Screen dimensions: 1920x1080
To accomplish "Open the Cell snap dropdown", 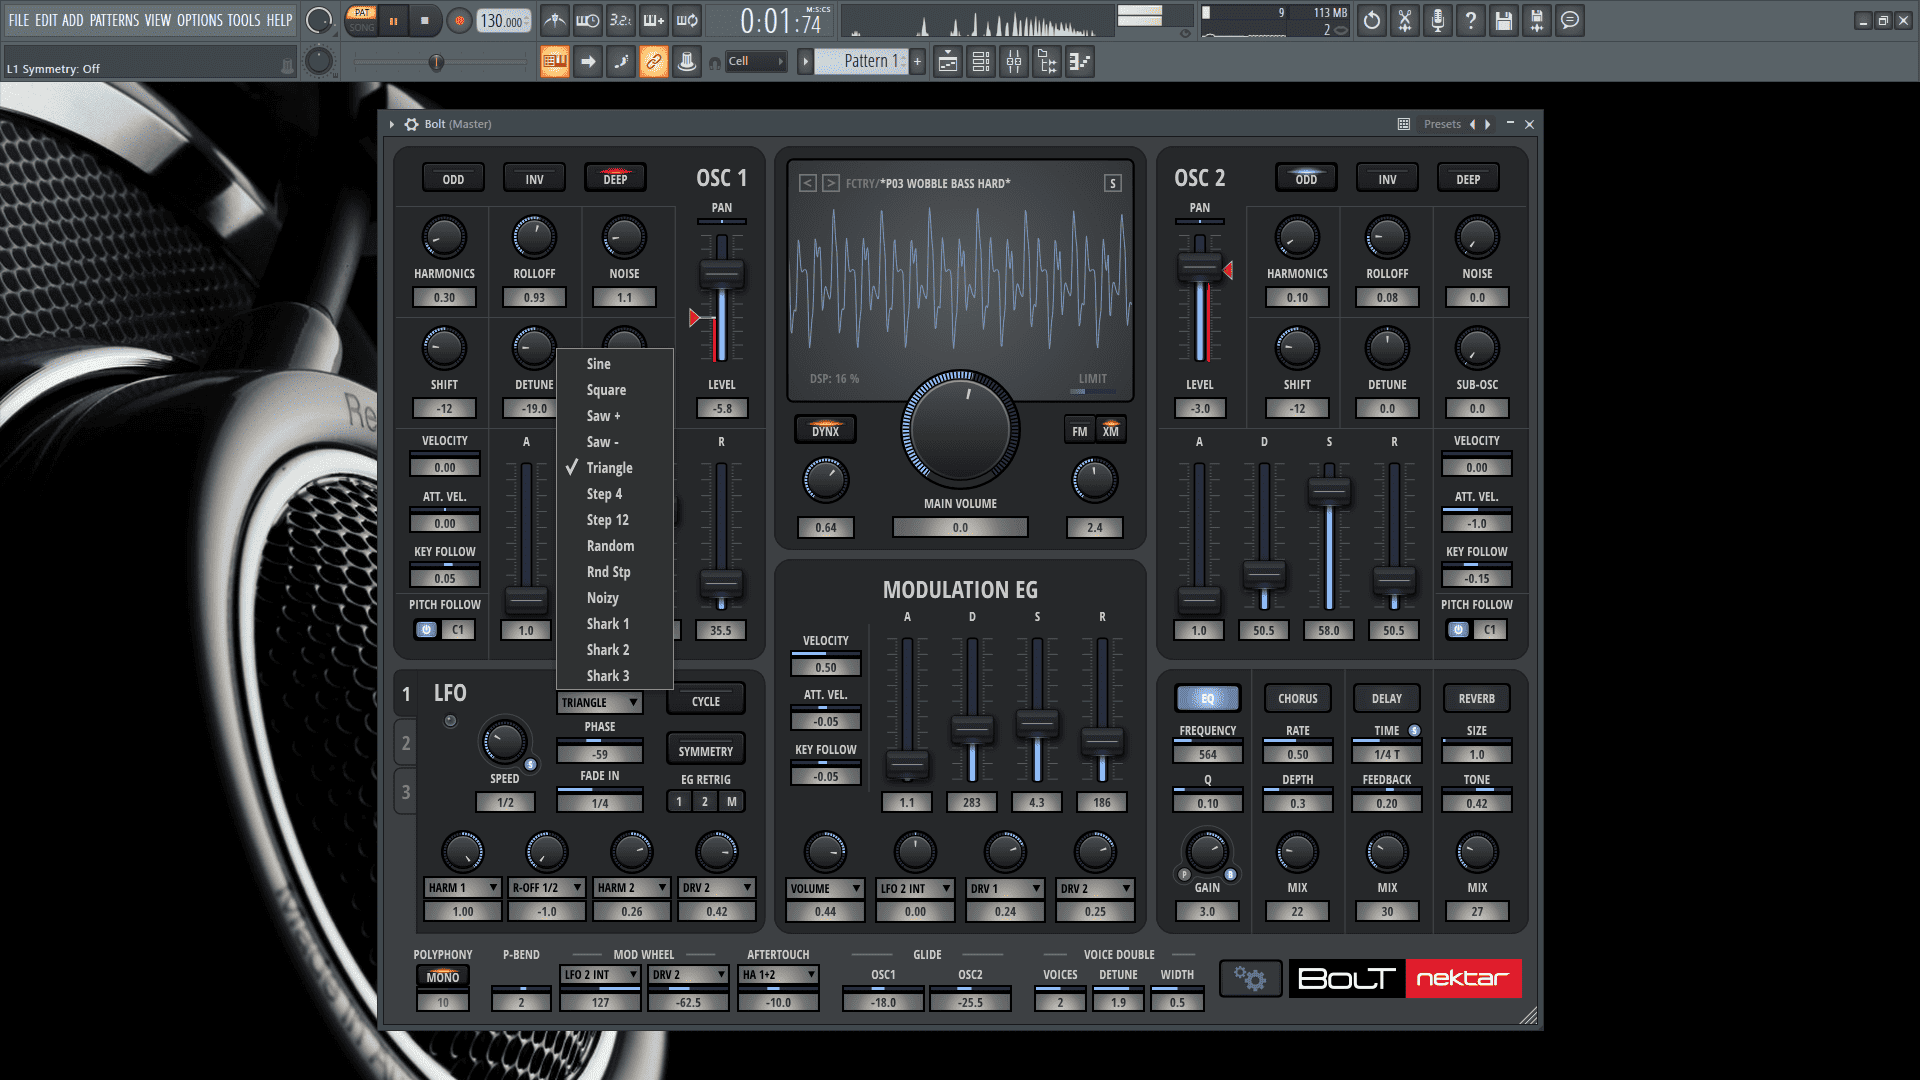I will pyautogui.click(x=755, y=62).
